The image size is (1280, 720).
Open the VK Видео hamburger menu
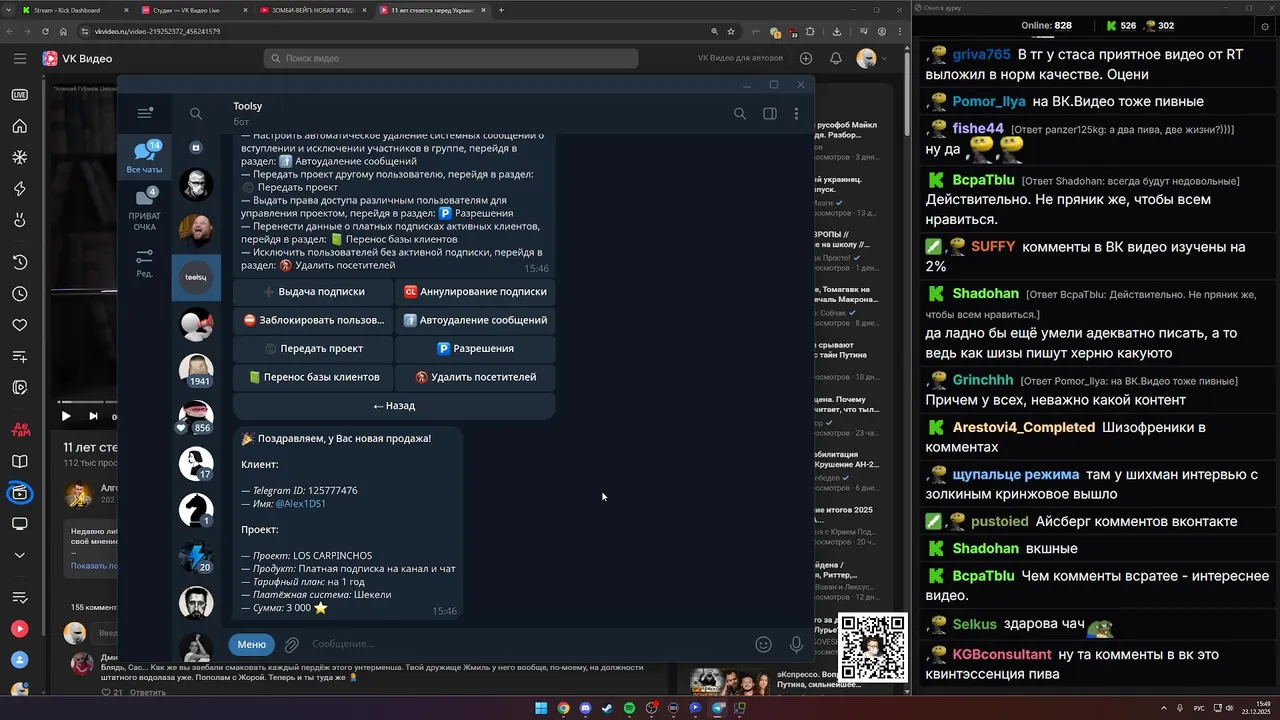20,59
